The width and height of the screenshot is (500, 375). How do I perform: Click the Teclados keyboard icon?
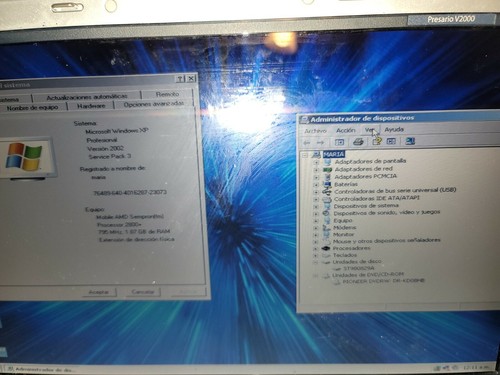point(326,255)
